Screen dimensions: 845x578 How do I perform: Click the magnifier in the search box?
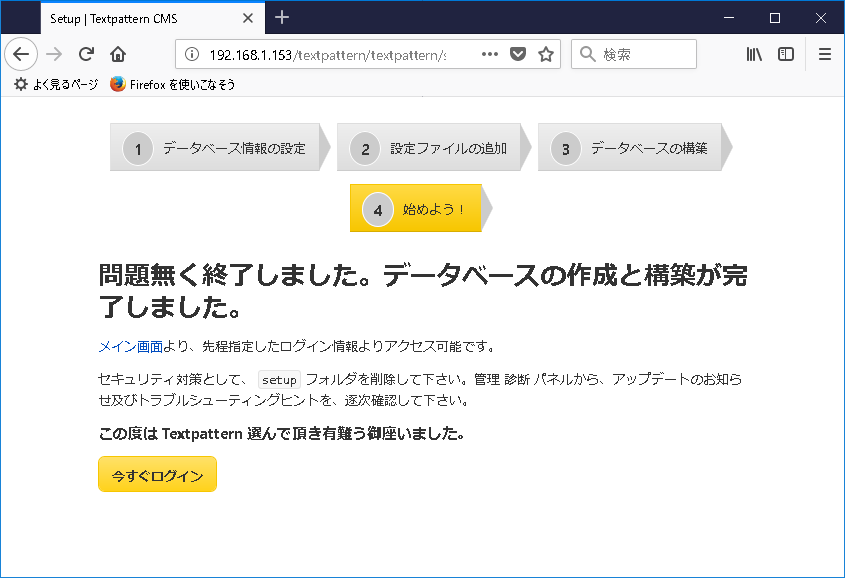pos(588,53)
